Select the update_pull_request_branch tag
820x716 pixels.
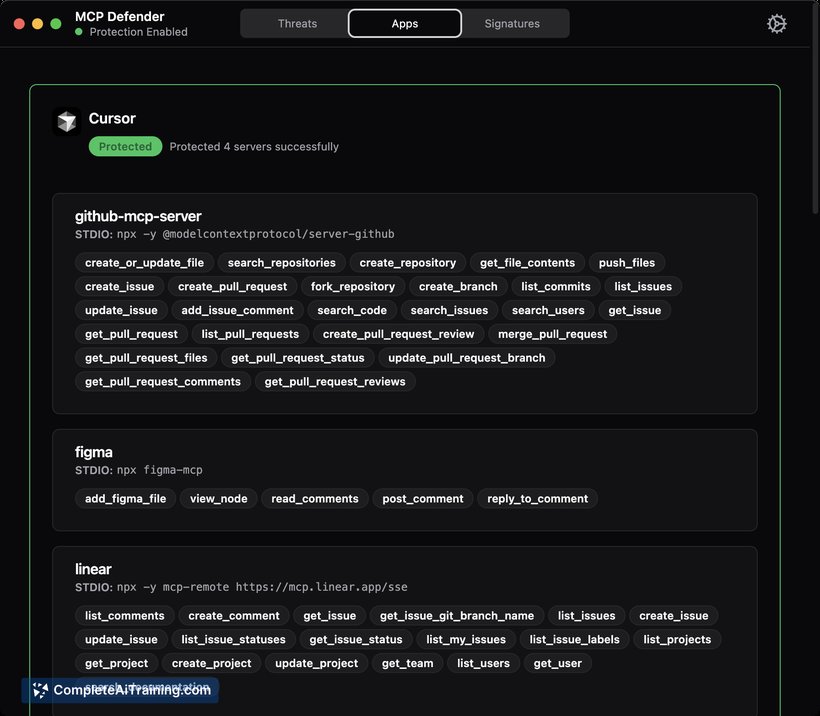pos(466,358)
